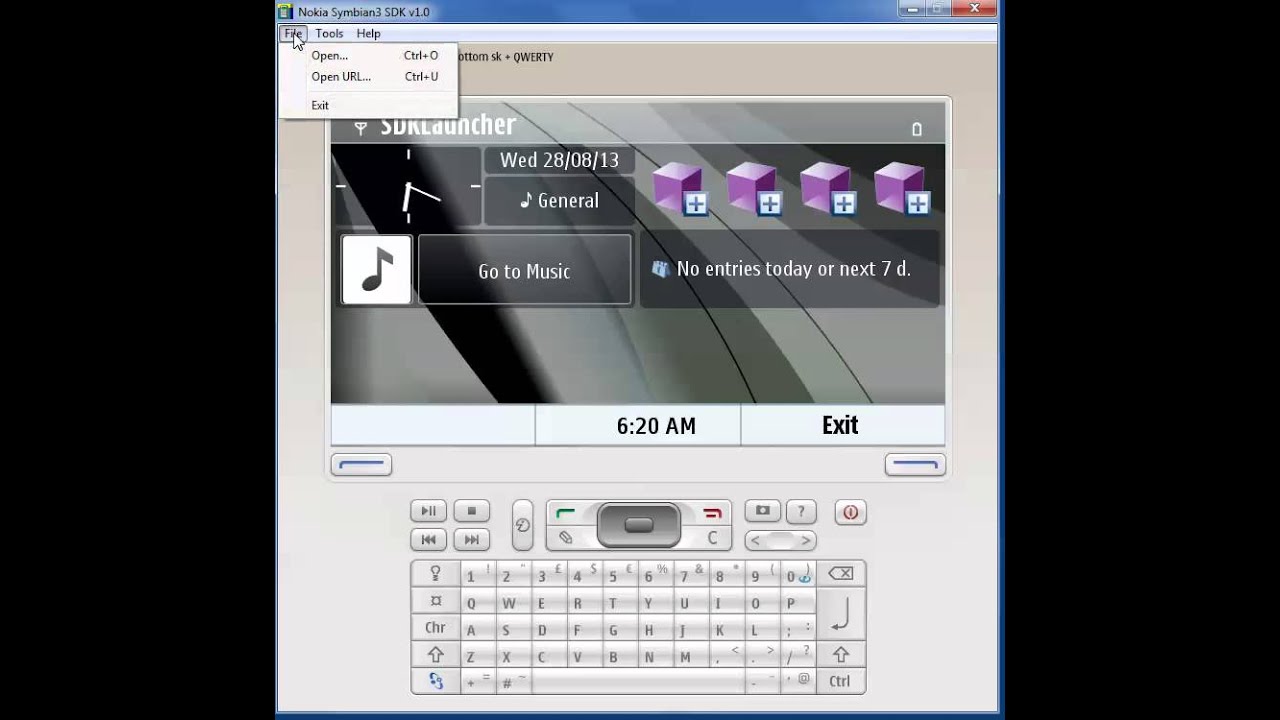The width and height of the screenshot is (1280, 720).
Task: Open the Tools menu
Action: click(x=329, y=33)
